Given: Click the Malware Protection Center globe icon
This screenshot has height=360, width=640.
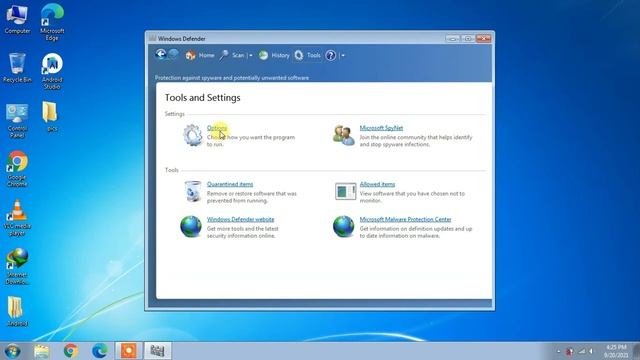Looking at the screenshot, I should tap(344, 227).
